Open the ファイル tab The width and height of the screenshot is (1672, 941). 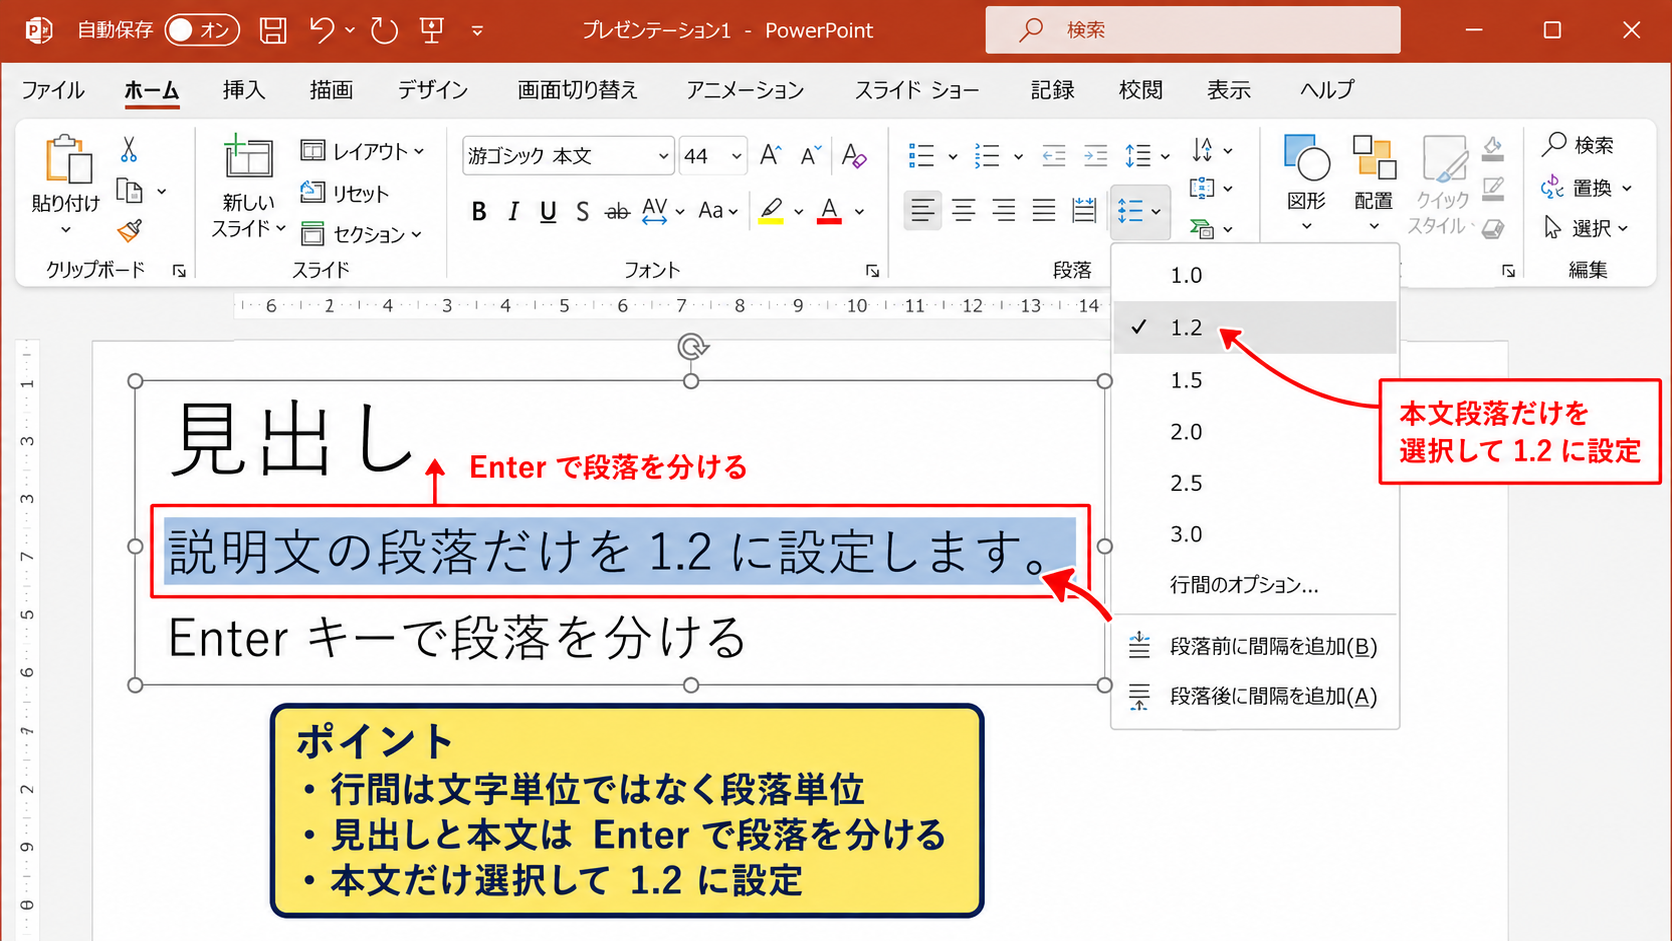[53, 90]
